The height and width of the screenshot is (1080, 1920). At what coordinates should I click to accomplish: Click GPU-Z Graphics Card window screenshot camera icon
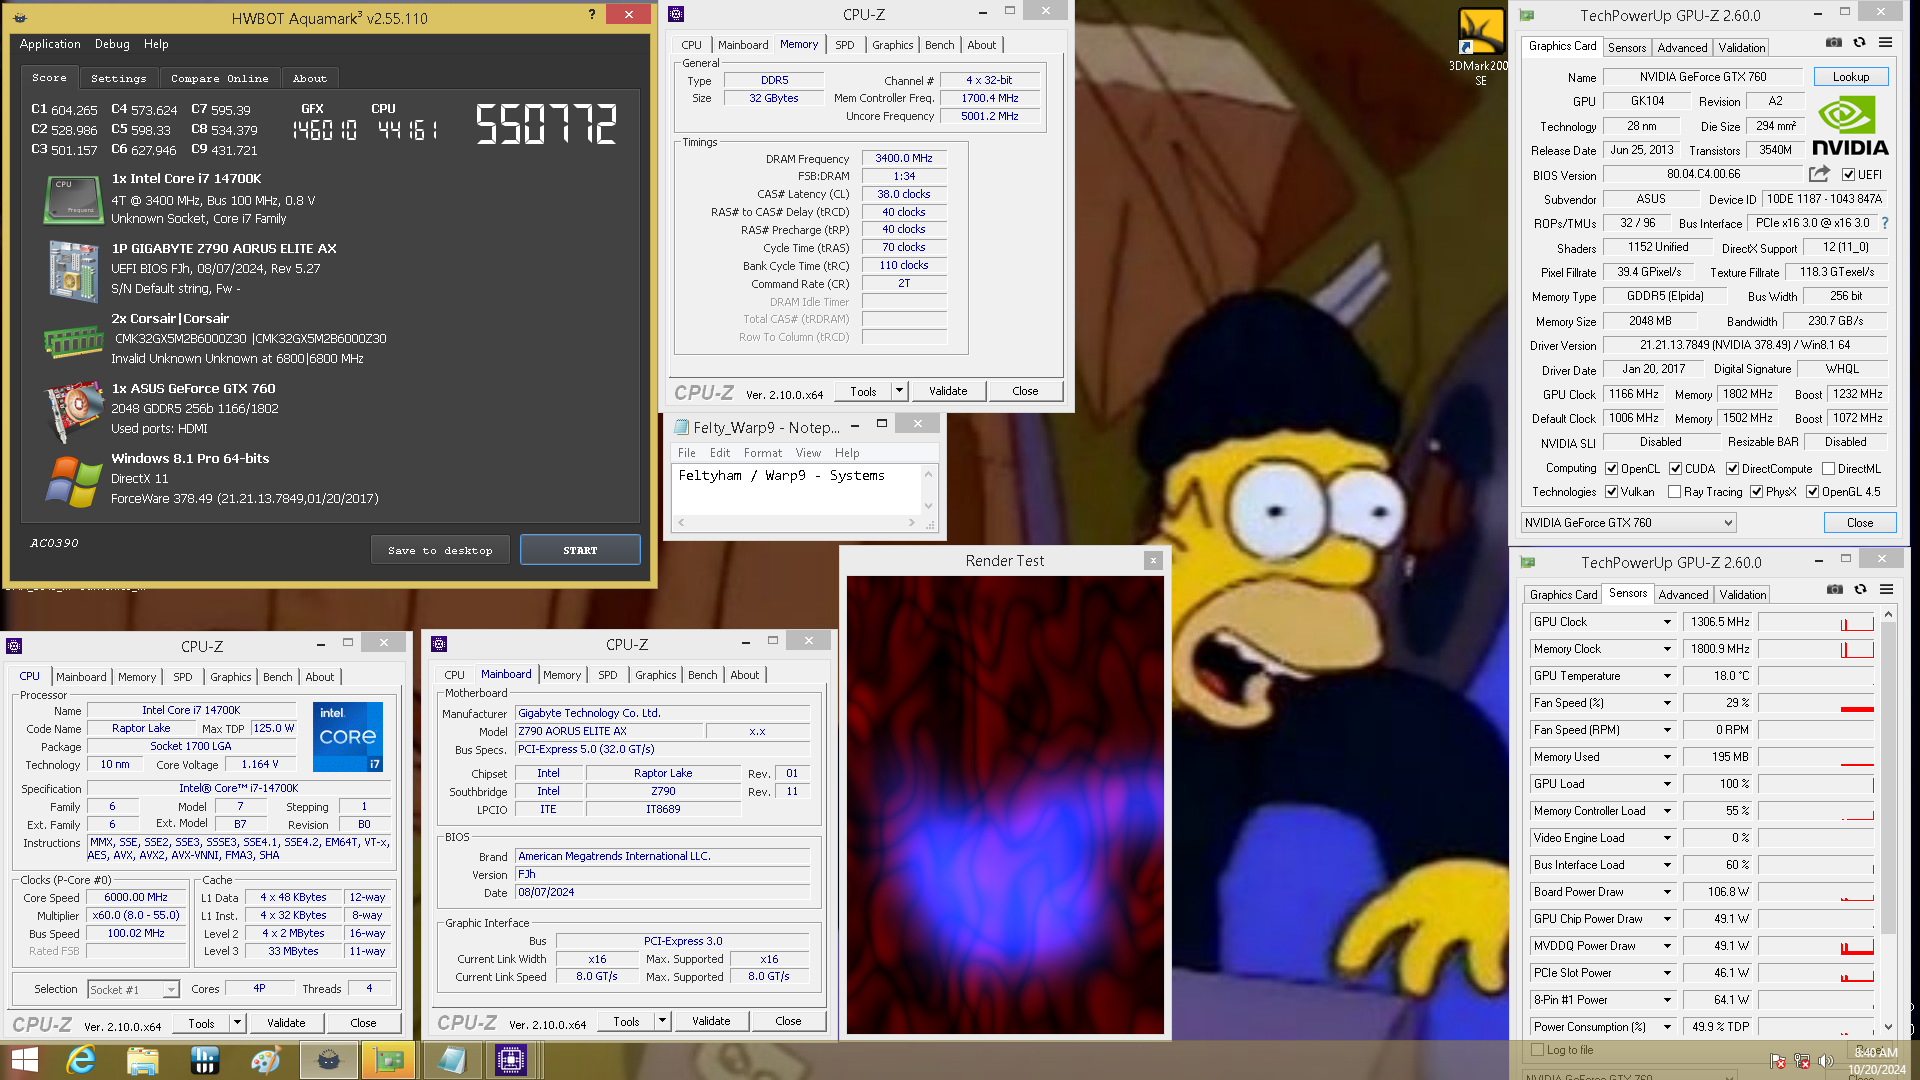(1833, 43)
